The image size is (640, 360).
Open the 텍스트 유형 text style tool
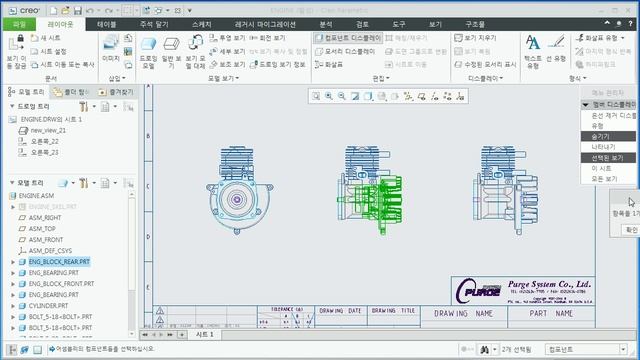click(533, 51)
